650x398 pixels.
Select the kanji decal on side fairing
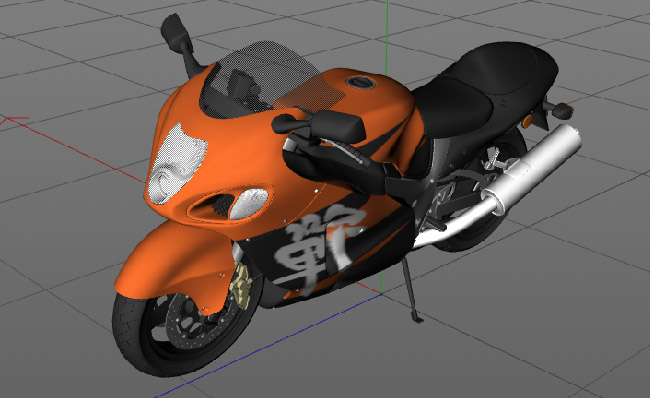point(319,249)
